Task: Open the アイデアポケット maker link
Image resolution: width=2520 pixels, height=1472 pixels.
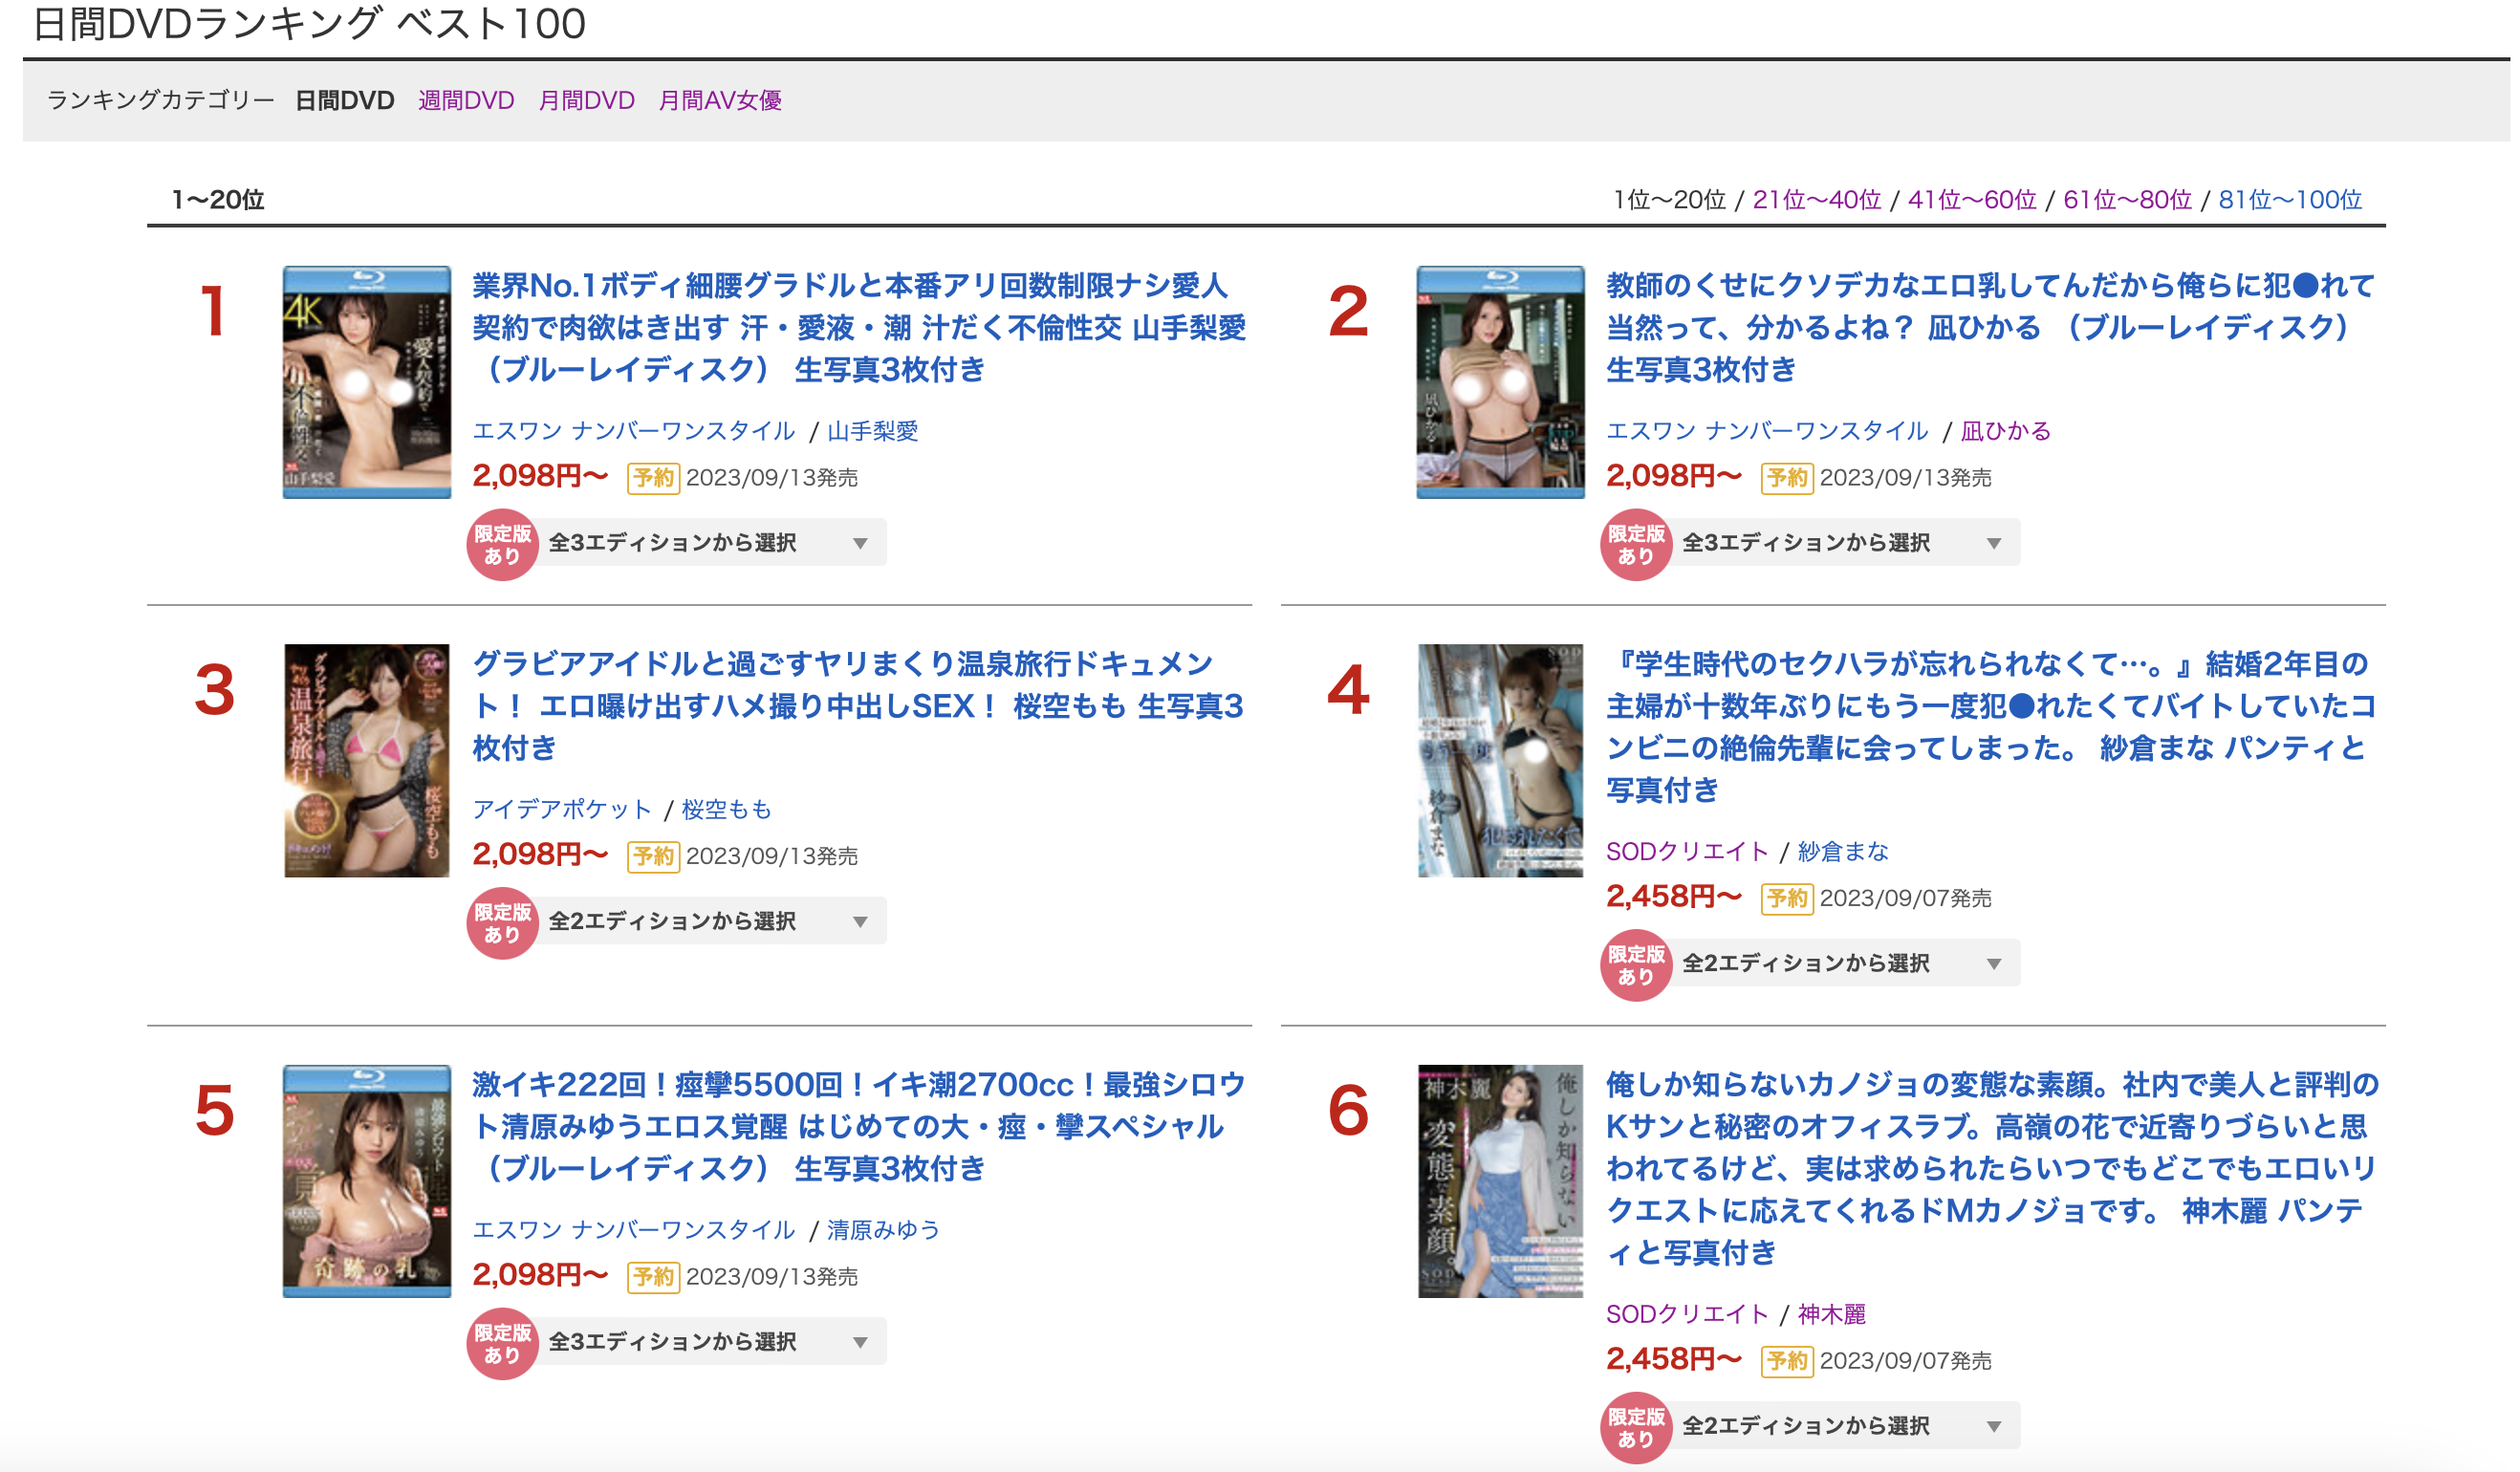Action: pos(562,809)
